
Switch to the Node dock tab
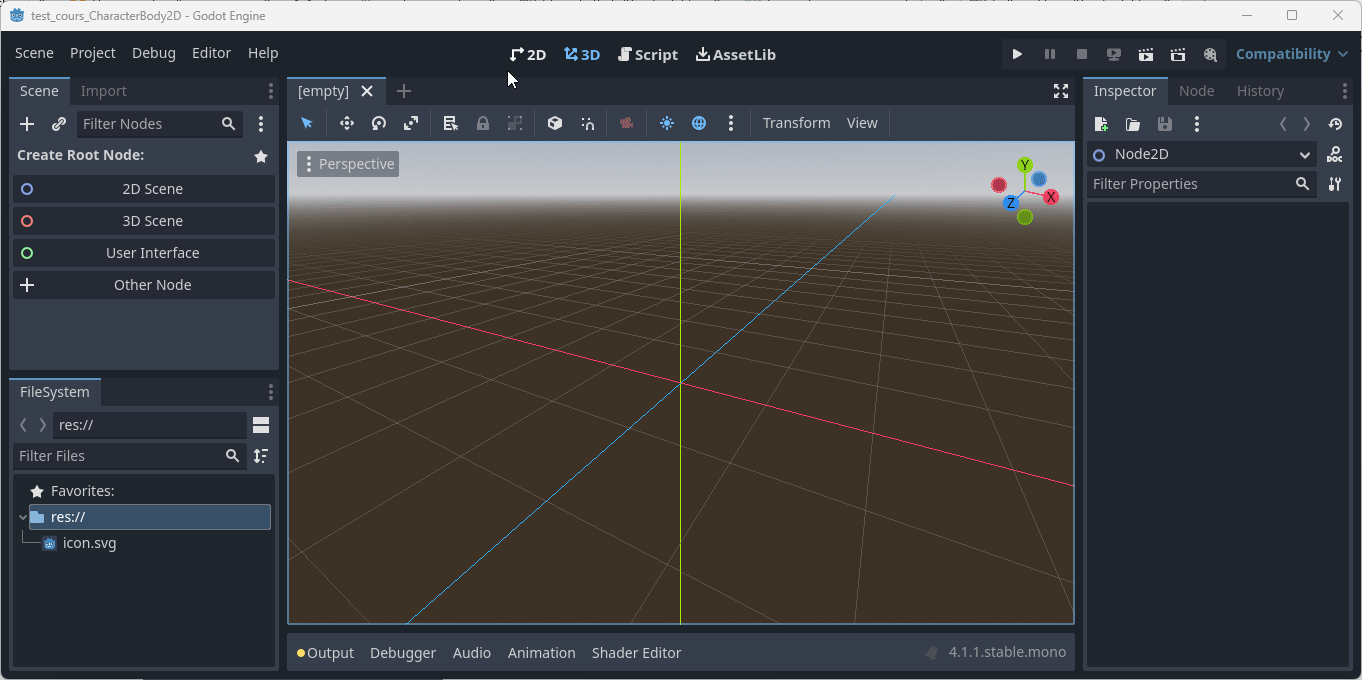(x=1196, y=91)
